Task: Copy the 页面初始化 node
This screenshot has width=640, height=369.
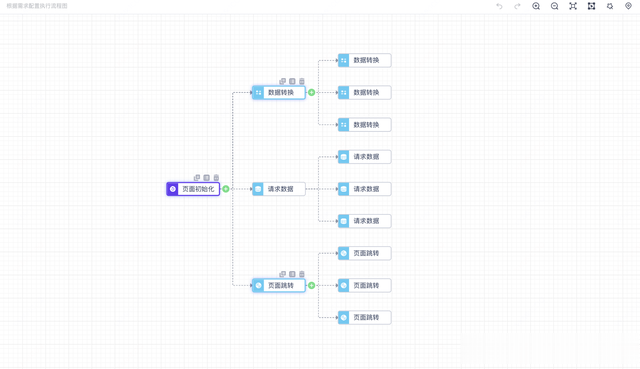Action: pyautogui.click(x=197, y=178)
